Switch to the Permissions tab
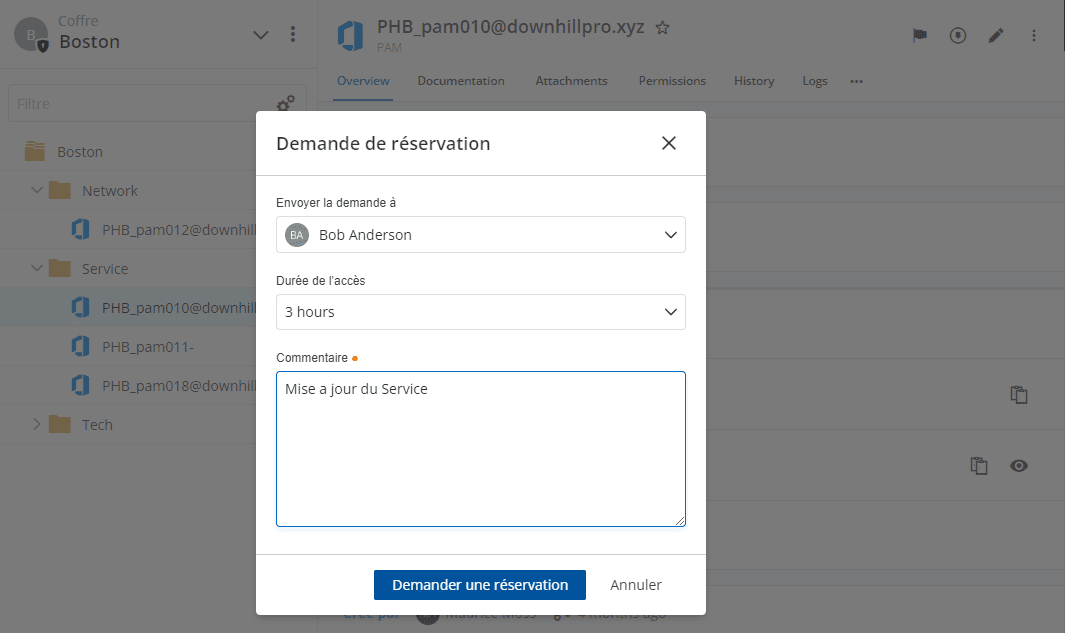Viewport: 1065px width, 633px height. 672,81
